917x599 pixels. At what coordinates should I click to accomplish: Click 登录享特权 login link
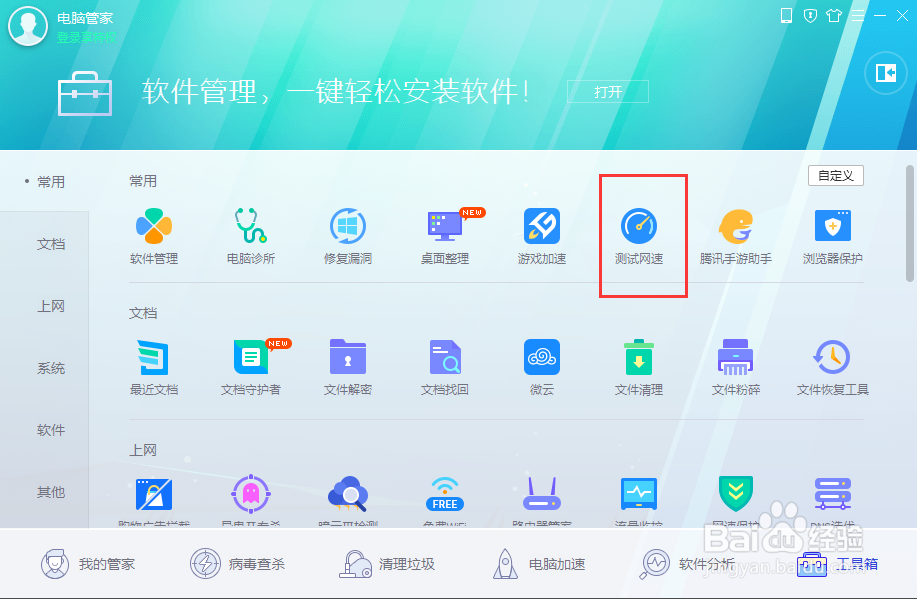pyautogui.click(x=86, y=37)
